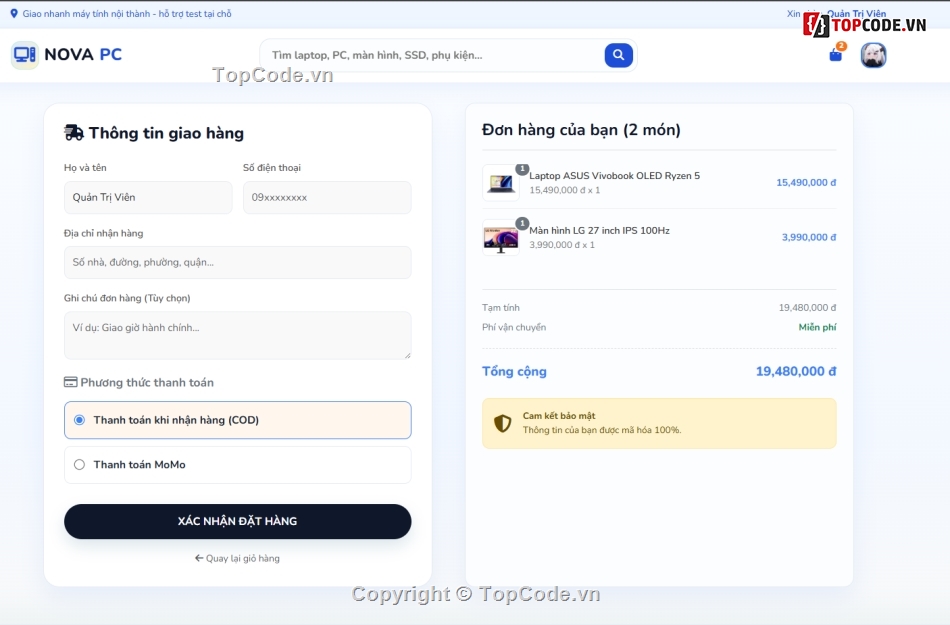Click the back arrow icon beside Quay lại giỏ hàng
This screenshot has height=625, width=950.
coord(199,558)
